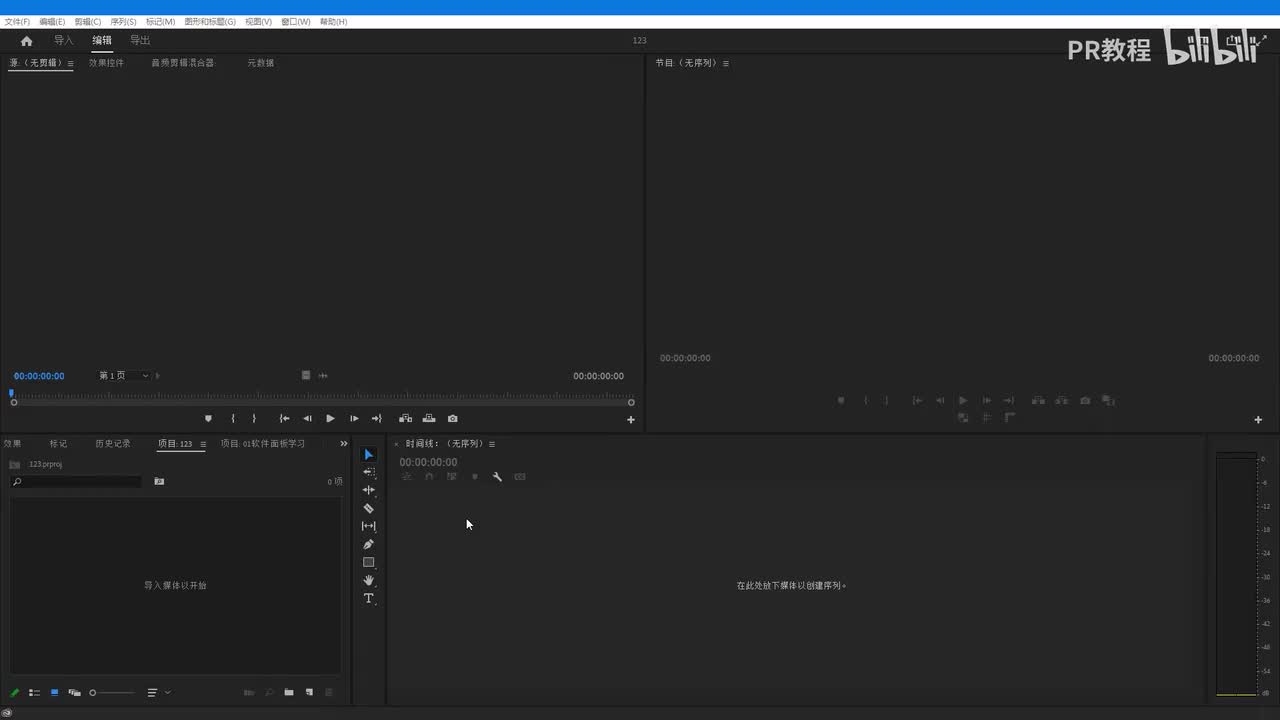The width and height of the screenshot is (1280, 720).
Task: Open the Program panel menu next to 节目:(无序列)
Action: (x=726, y=63)
